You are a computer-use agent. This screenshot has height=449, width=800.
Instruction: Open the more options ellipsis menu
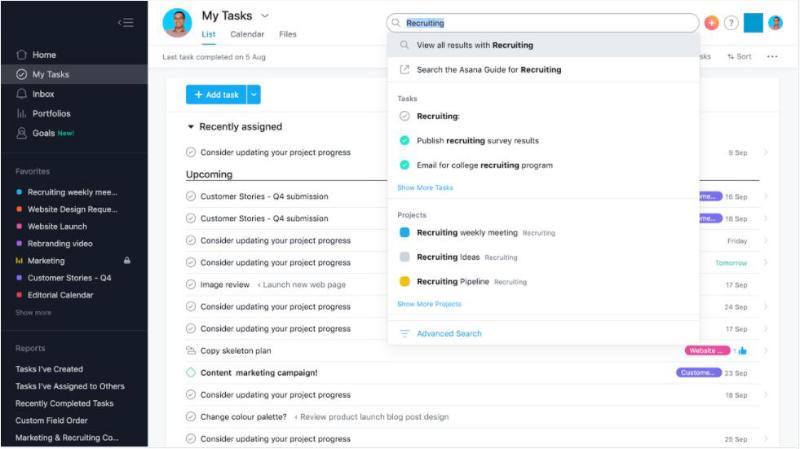[772, 57]
